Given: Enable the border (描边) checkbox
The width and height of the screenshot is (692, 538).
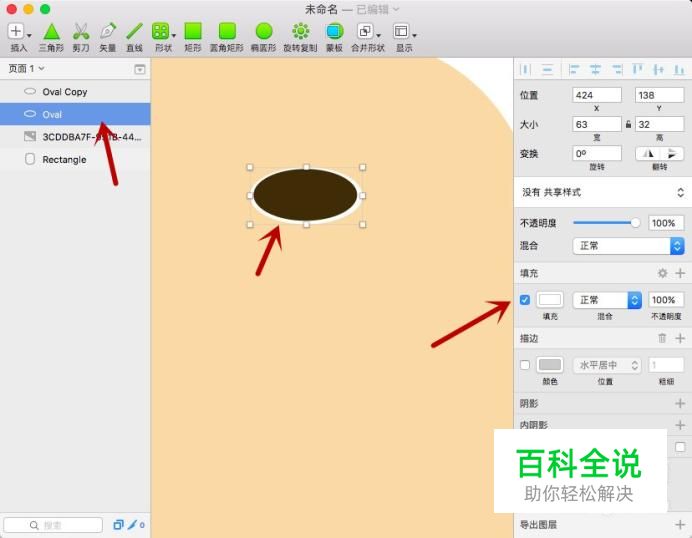Looking at the screenshot, I should [x=525, y=365].
